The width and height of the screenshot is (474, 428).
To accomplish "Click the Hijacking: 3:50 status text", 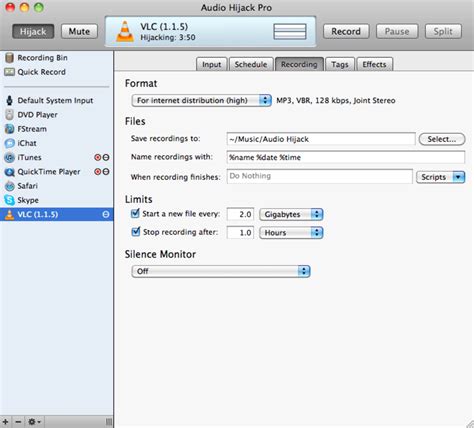I will pyautogui.click(x=168, y=37).
